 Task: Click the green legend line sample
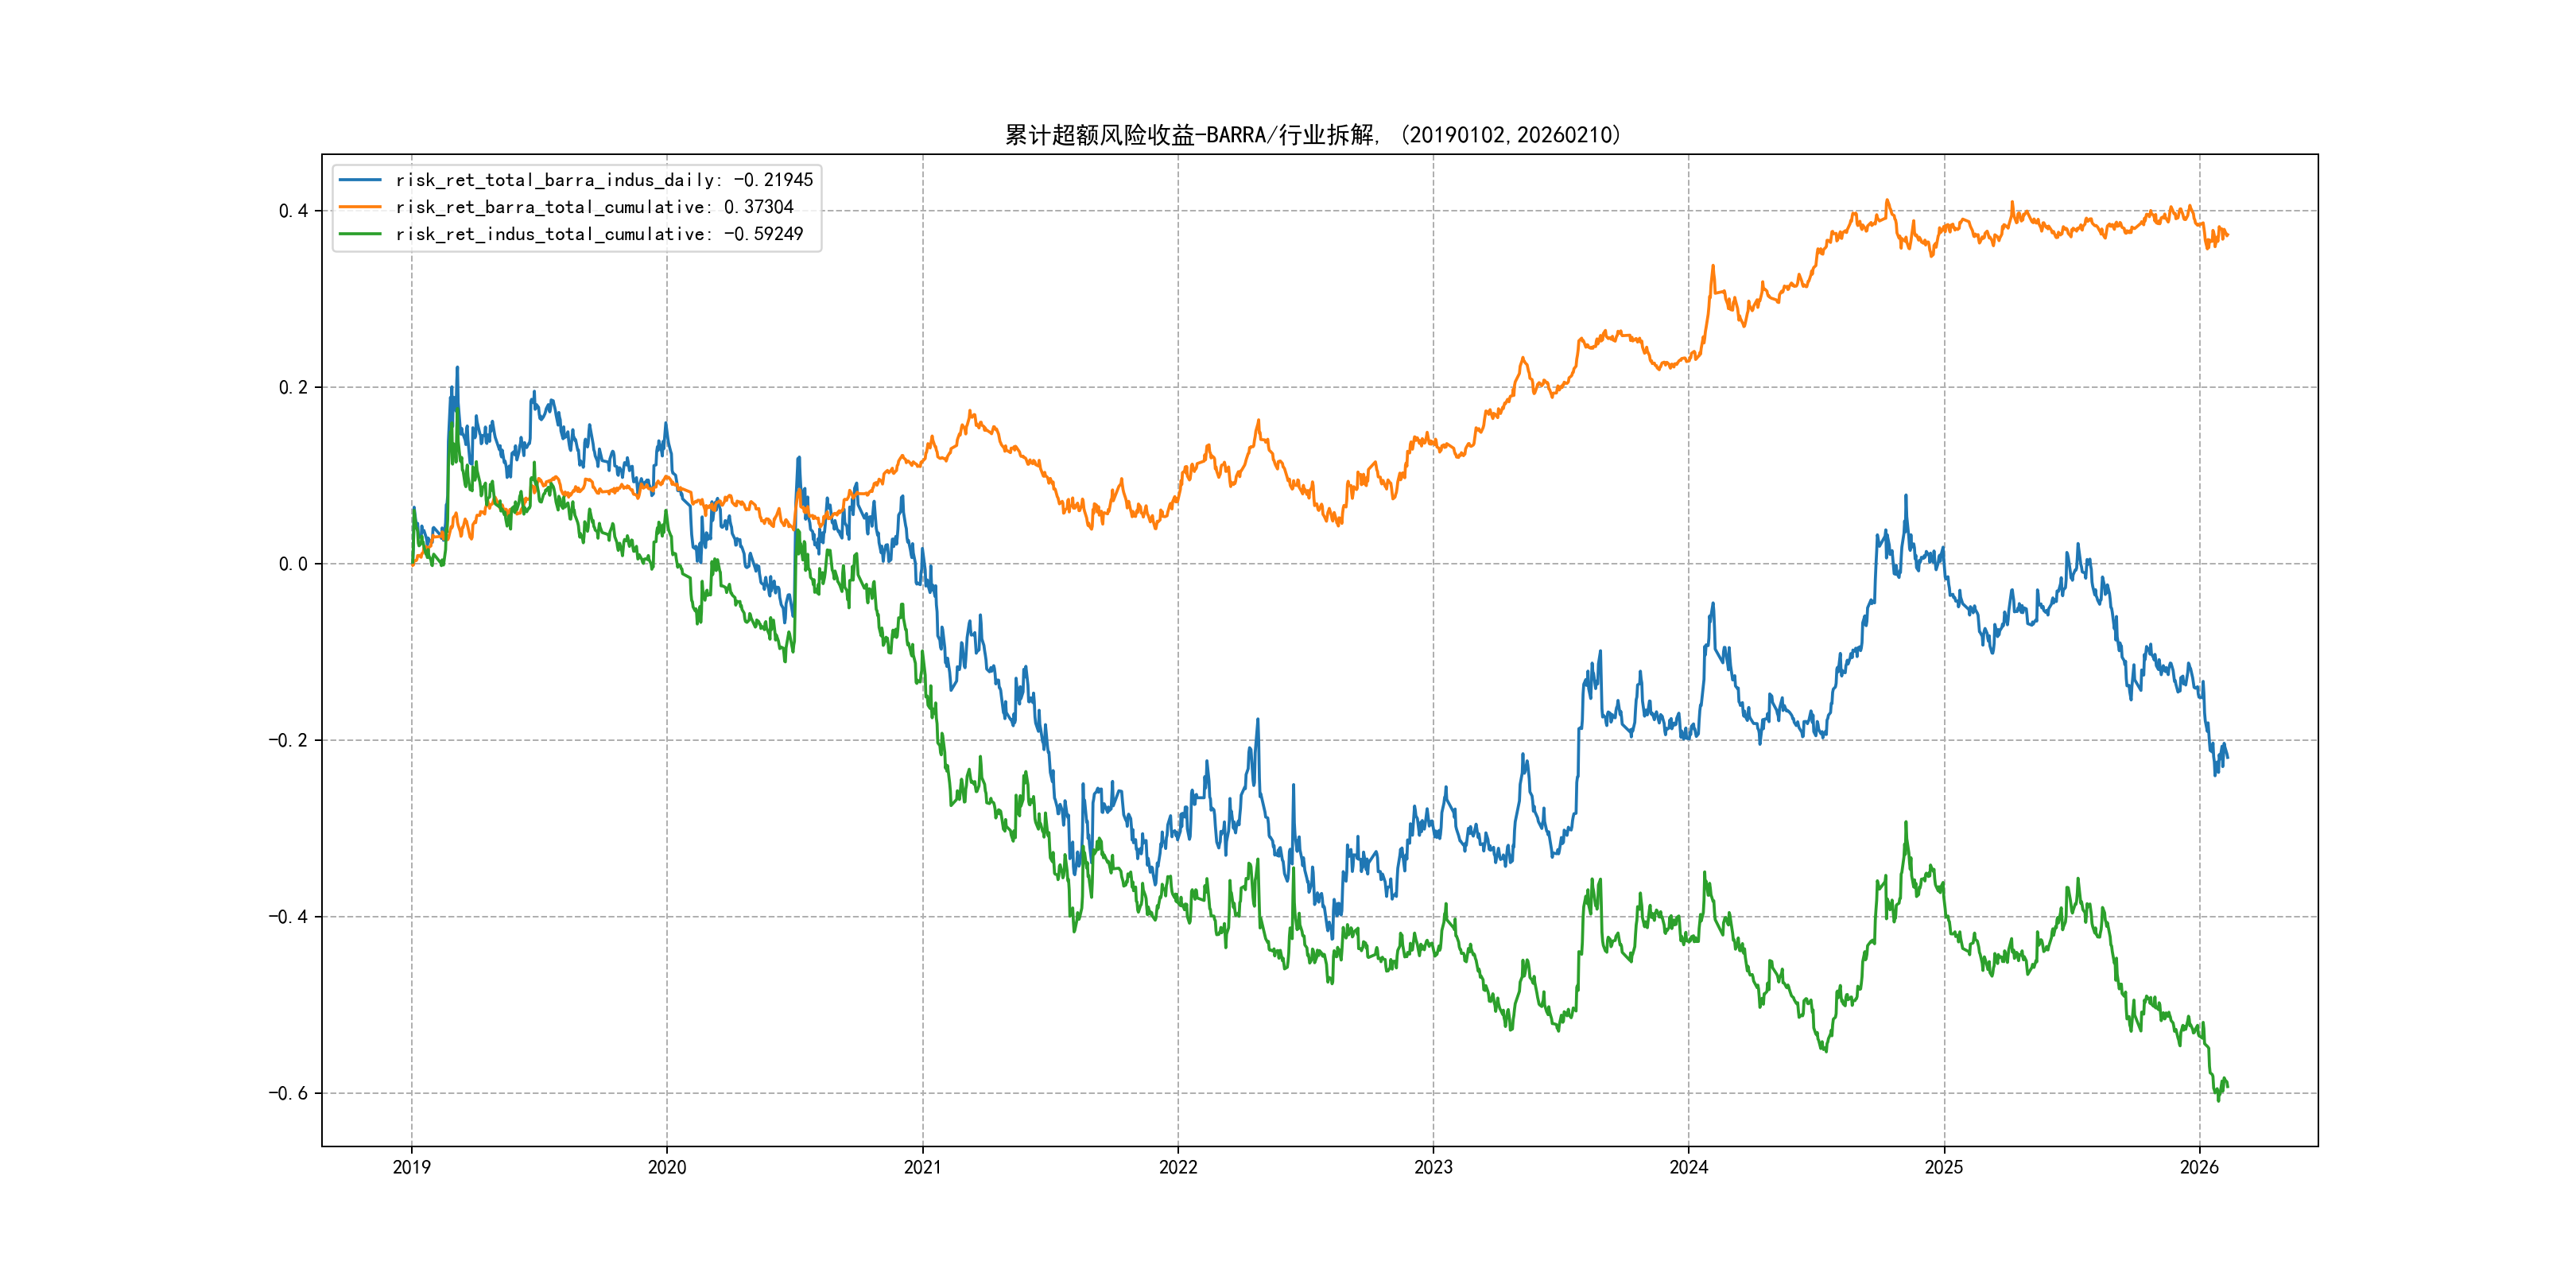click(x=360, y=234)
